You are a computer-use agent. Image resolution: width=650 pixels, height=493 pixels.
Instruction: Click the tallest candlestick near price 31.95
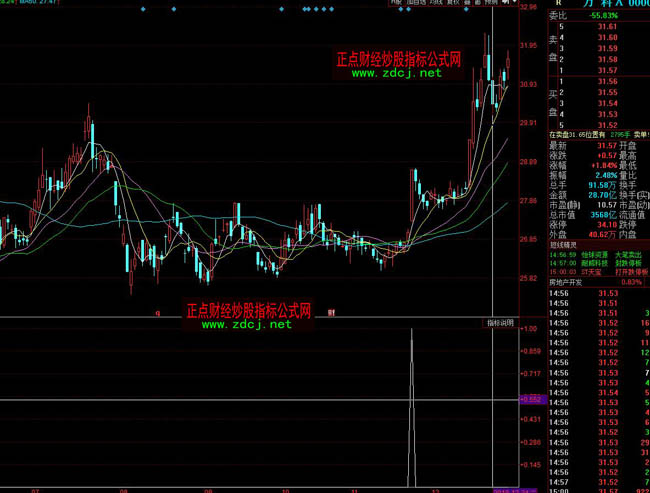(488, 60)
